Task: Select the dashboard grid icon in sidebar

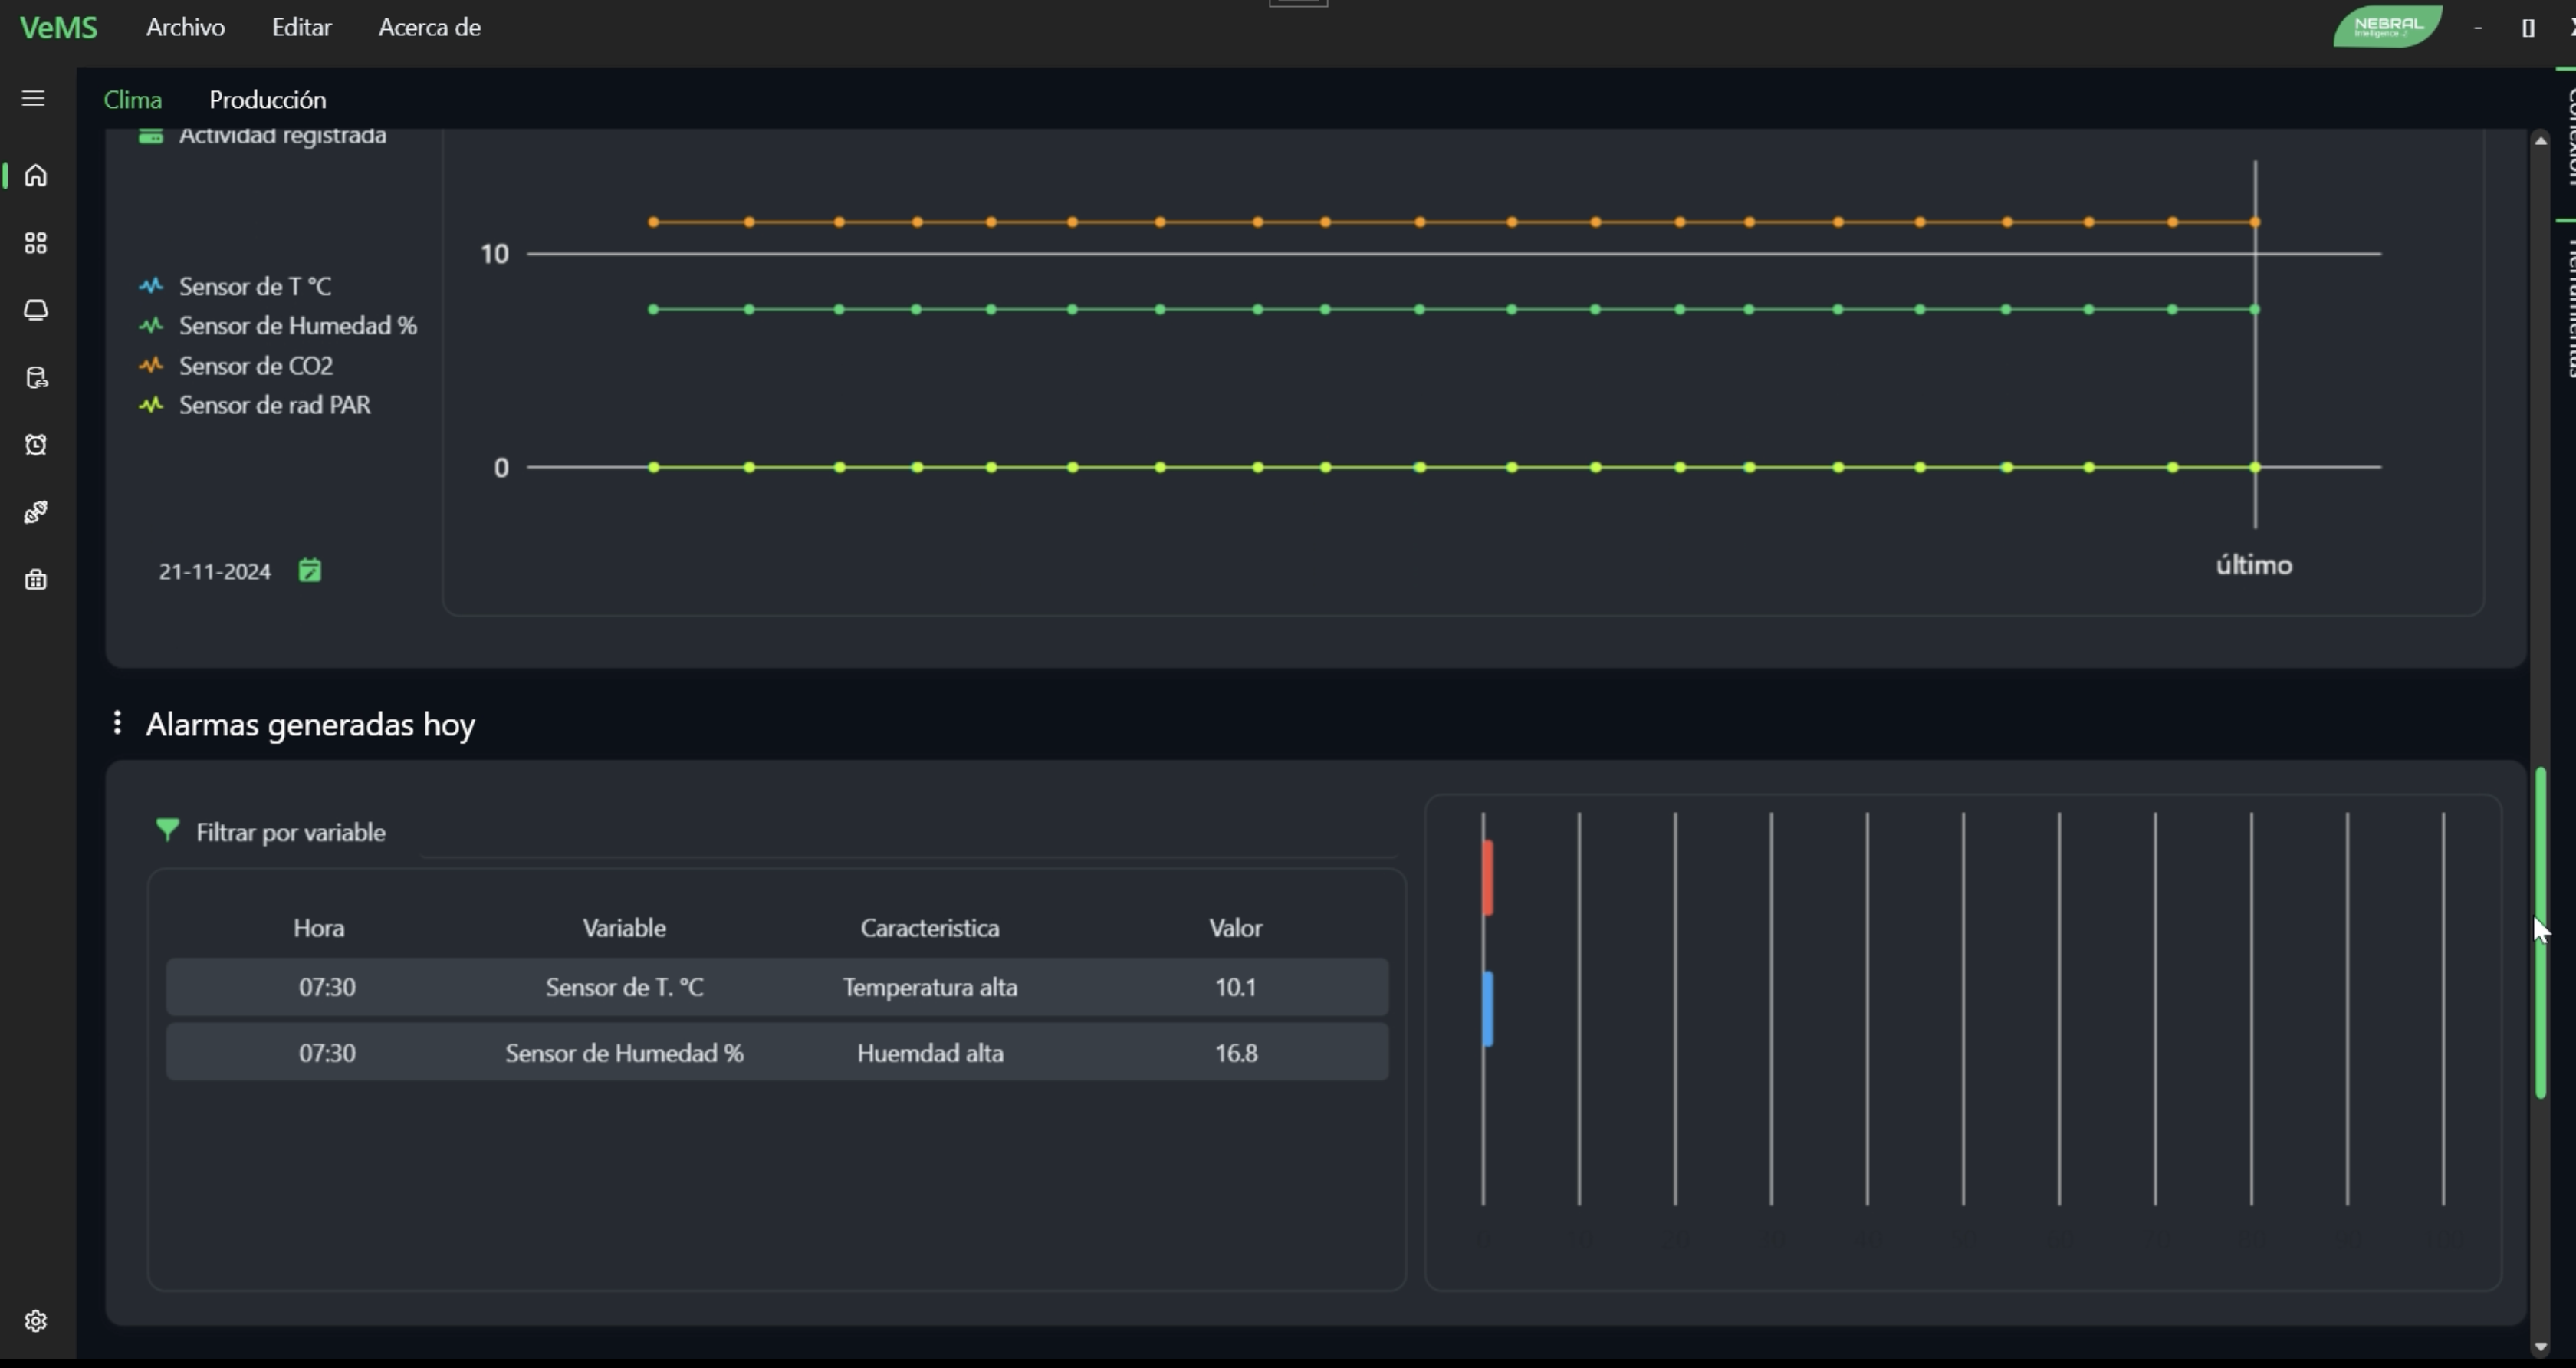Action: [x=35, y=243]
